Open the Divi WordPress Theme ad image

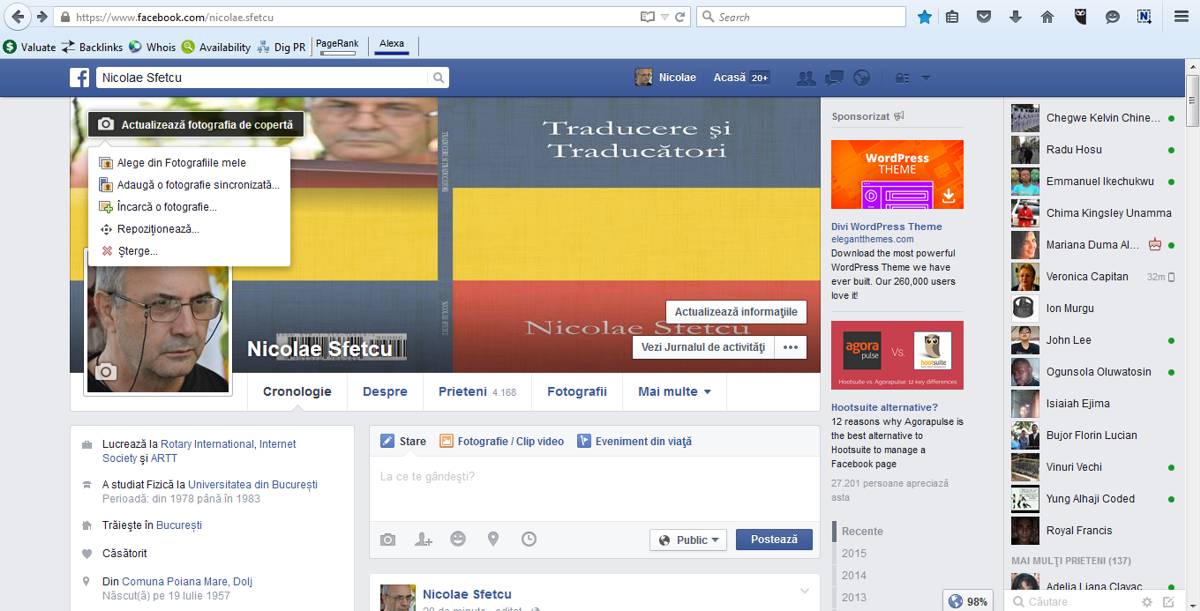(x=897, y=174)
